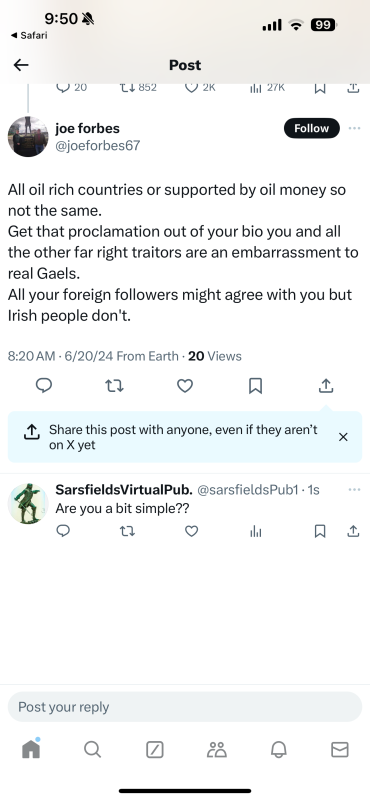The height and width of the screenshot is (800, 370).
Task: Open joe forbes's profile picture
Action: coord(28,136)
